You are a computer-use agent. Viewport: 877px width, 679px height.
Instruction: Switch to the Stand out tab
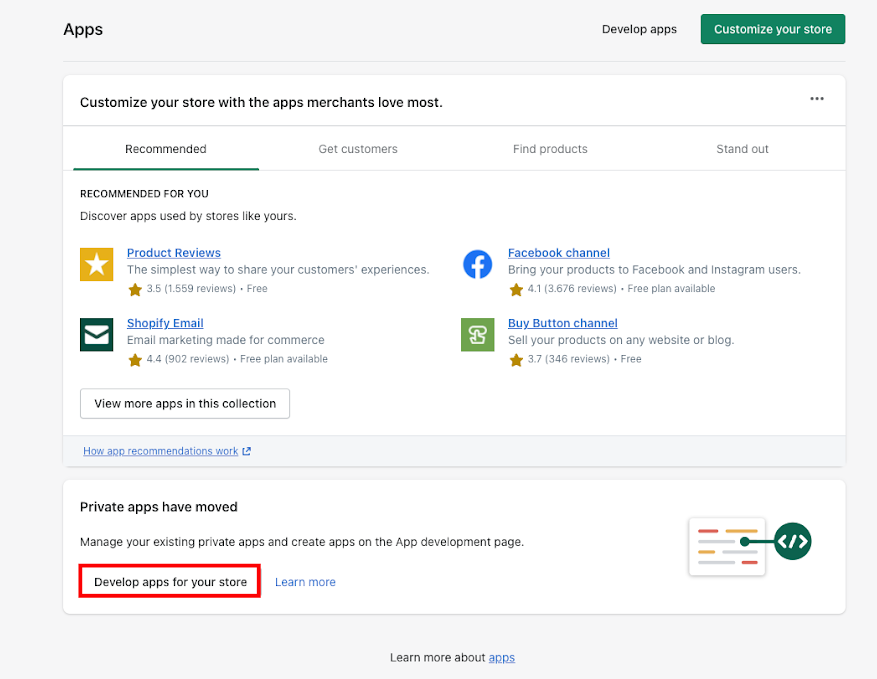tap(742, 148)
